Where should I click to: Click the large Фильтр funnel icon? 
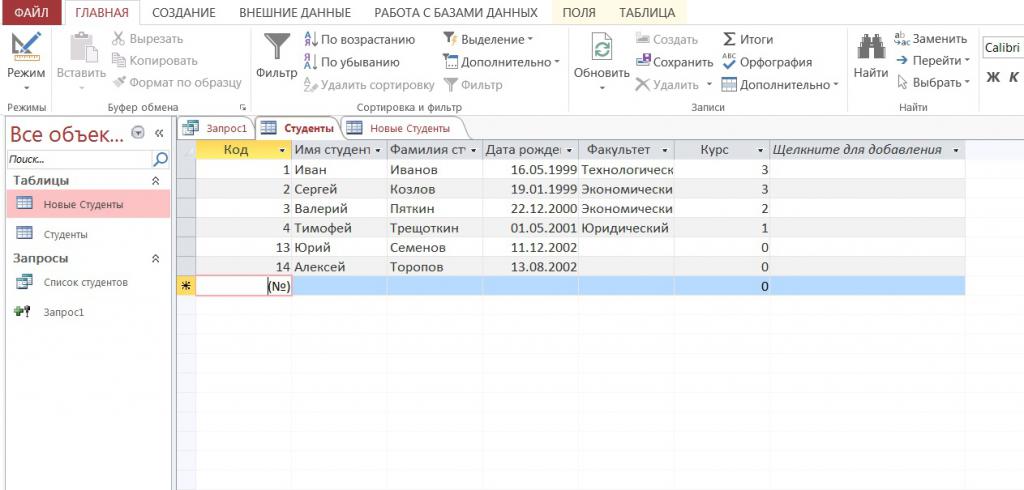point(276,48)
